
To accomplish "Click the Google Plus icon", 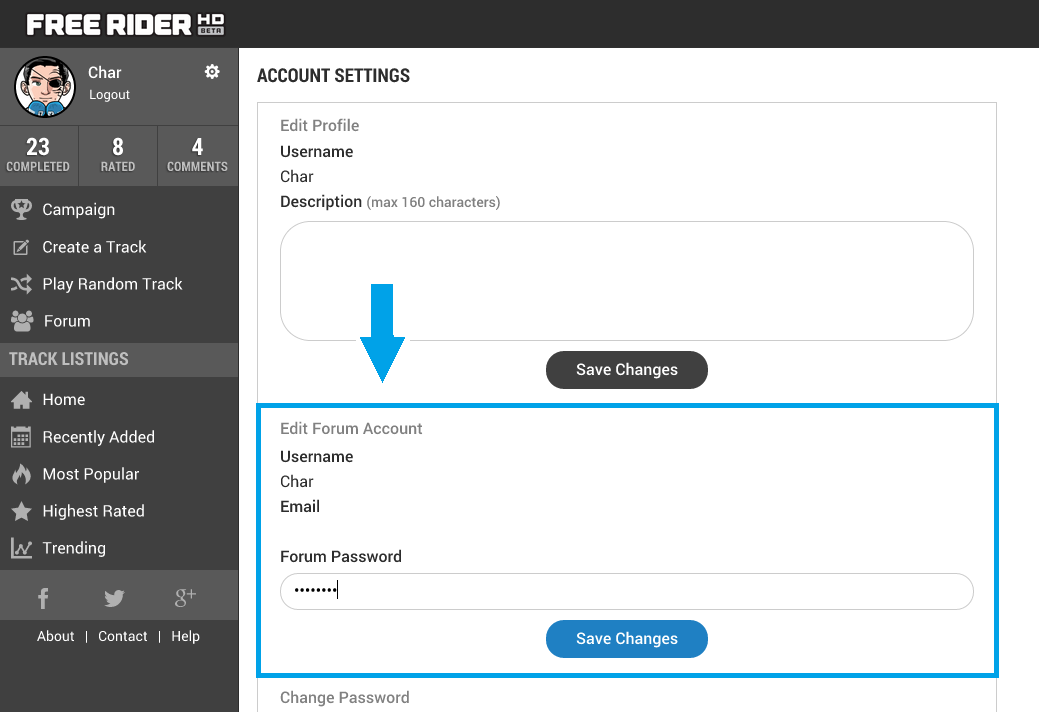I will (185, 598).
